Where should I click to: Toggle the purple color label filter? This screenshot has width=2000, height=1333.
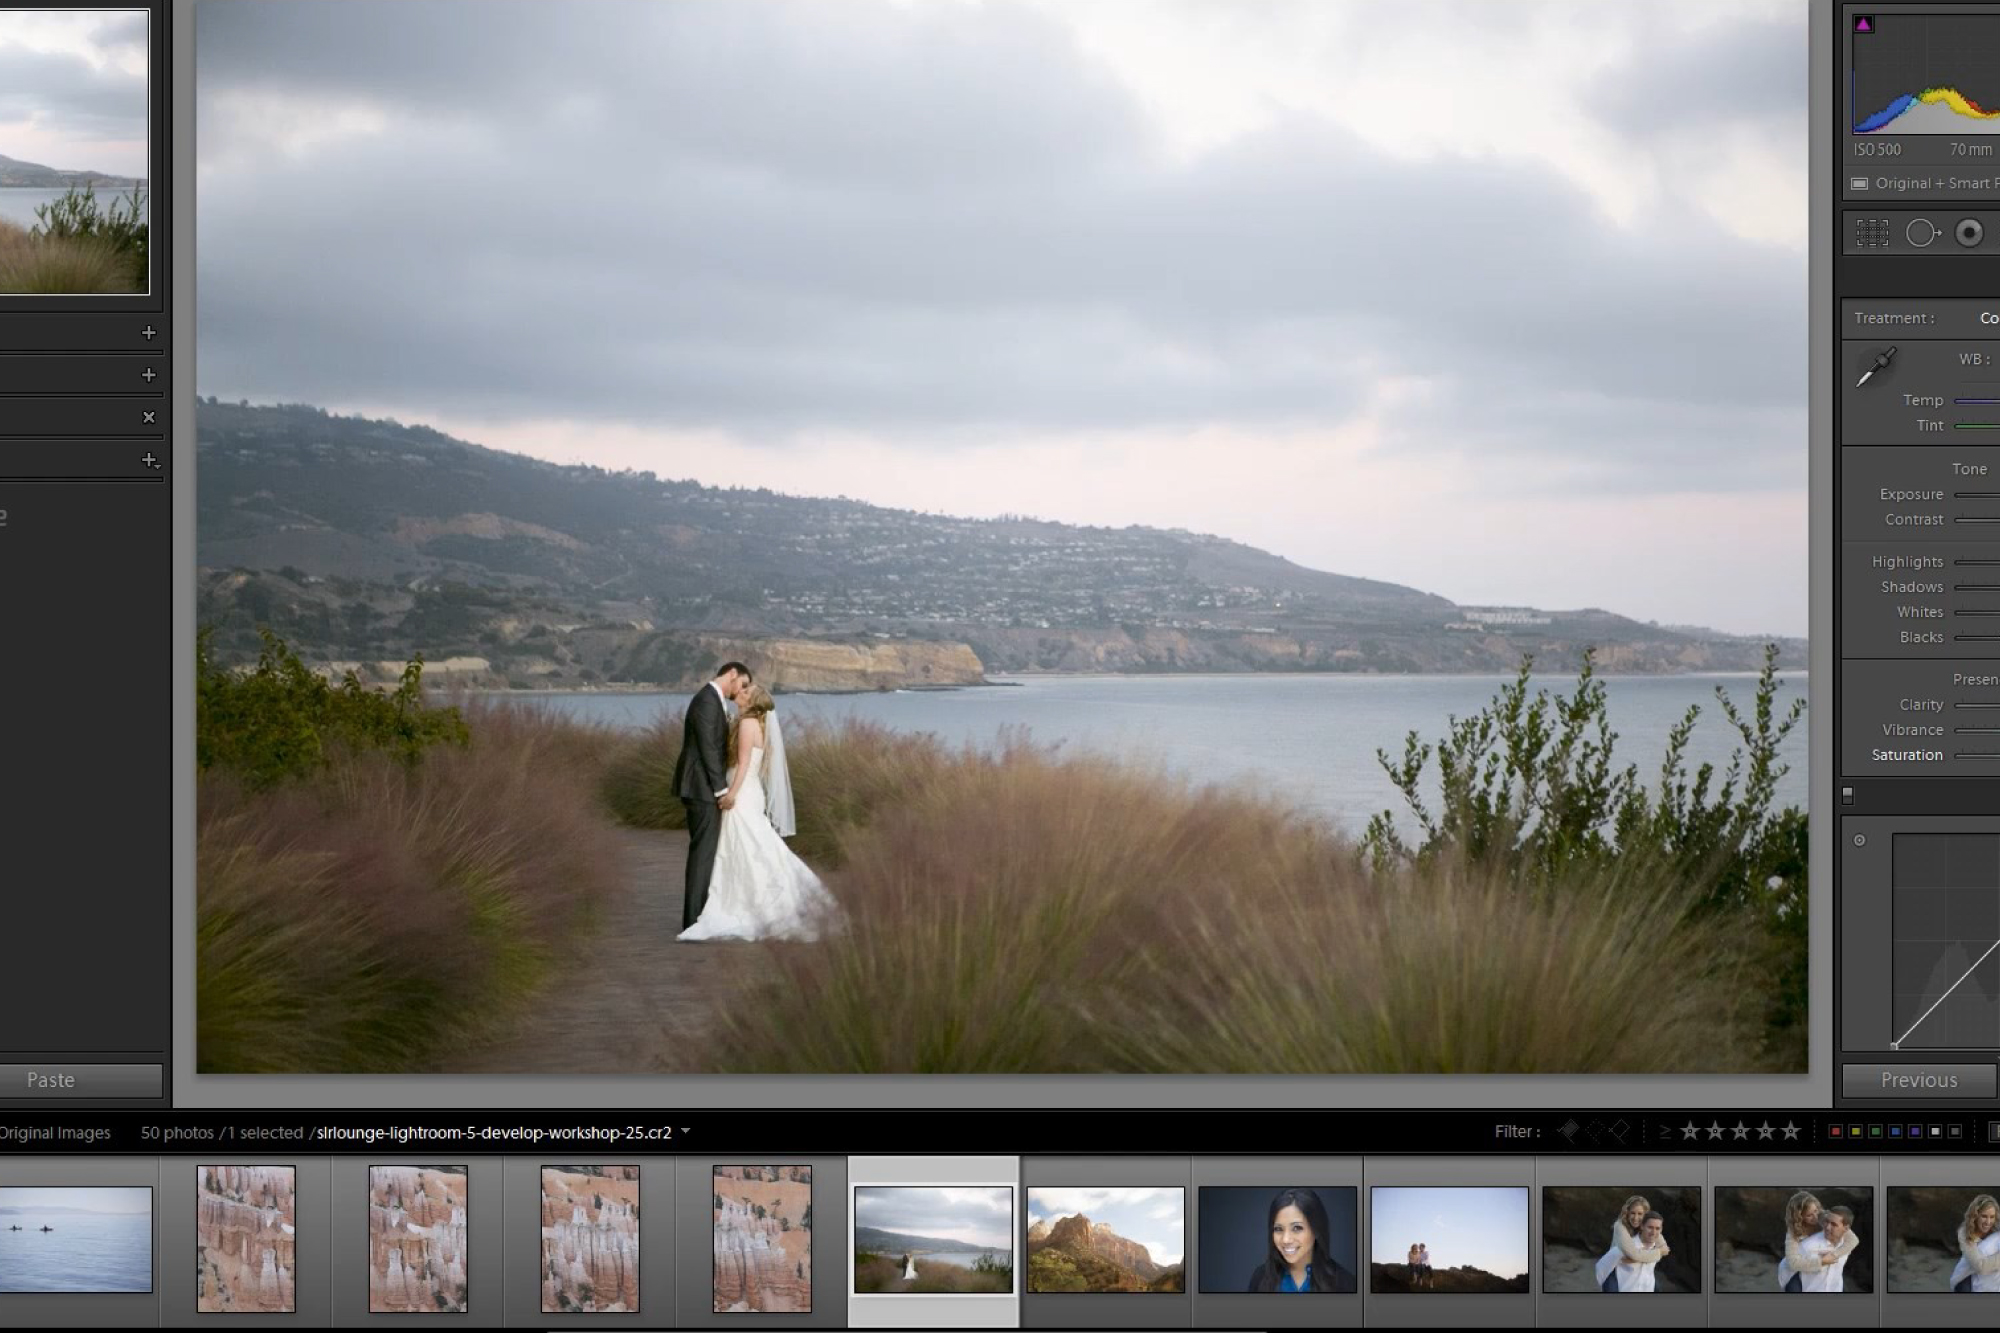[x=1915, y=1132]
